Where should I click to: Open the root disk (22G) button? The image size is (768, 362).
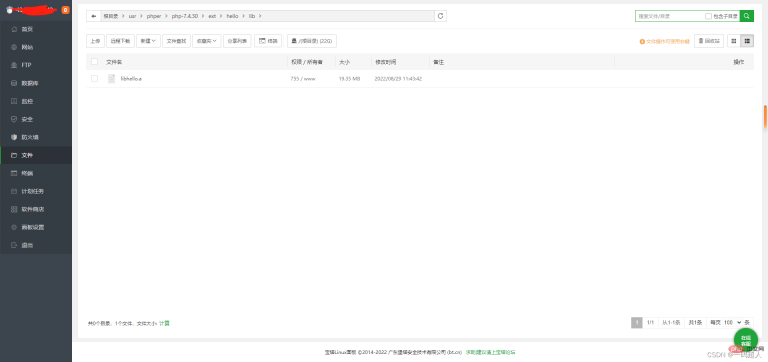(312, 41)
